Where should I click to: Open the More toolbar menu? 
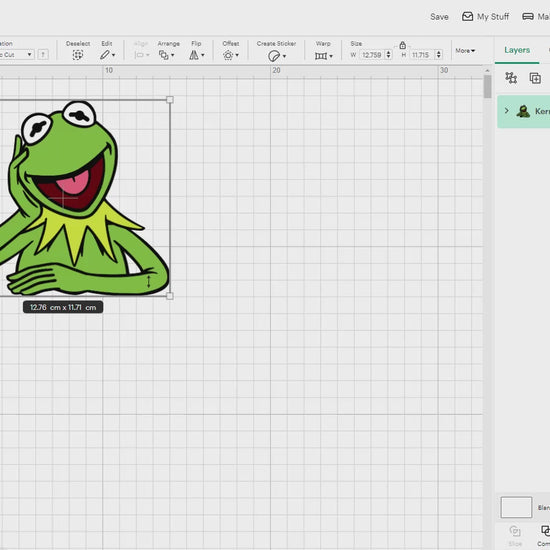[x=465, y=51]
